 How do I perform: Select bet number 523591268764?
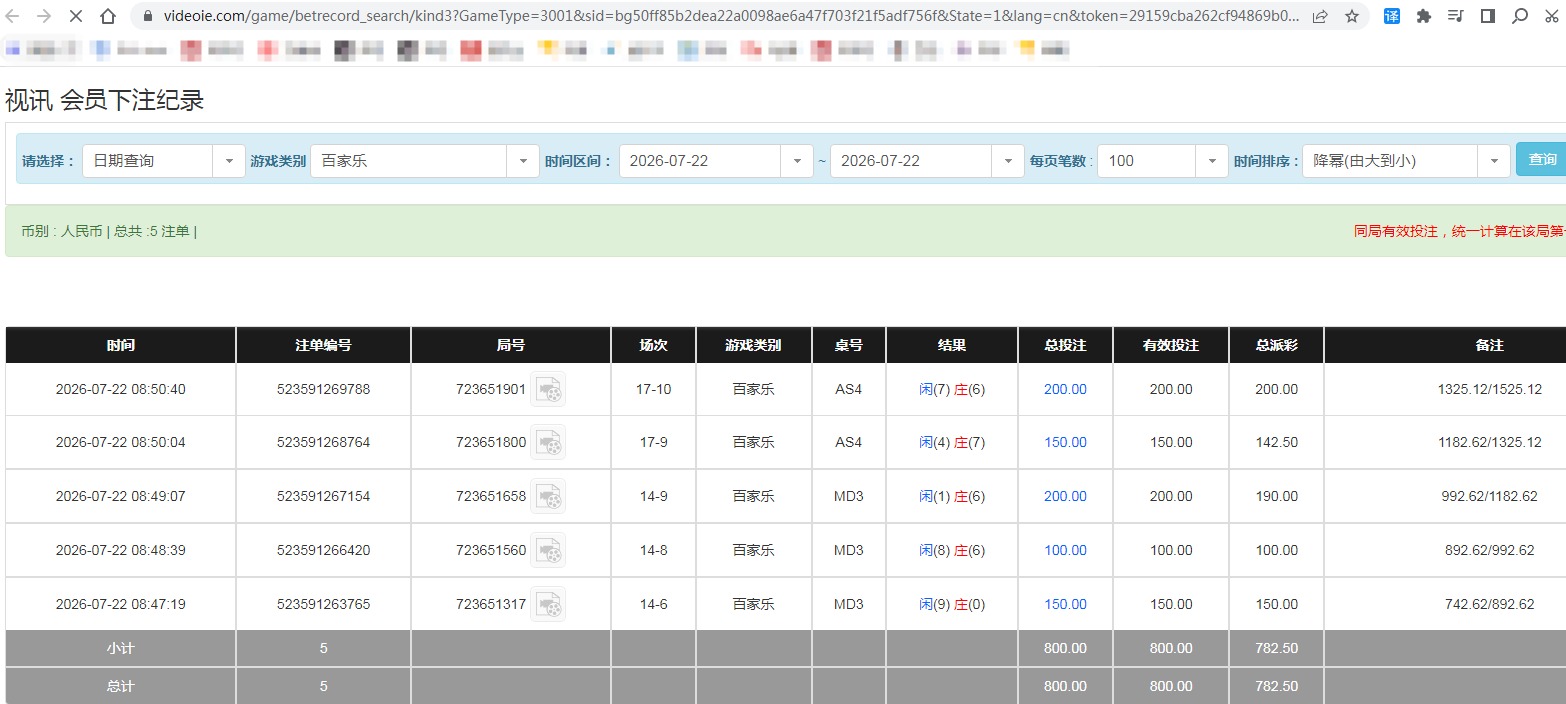coord(323,442)
